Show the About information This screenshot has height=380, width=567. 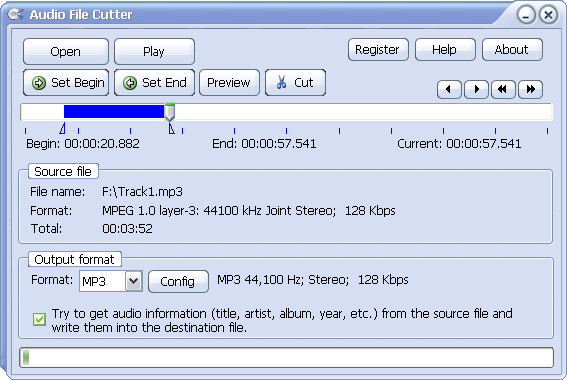point(512,50)
